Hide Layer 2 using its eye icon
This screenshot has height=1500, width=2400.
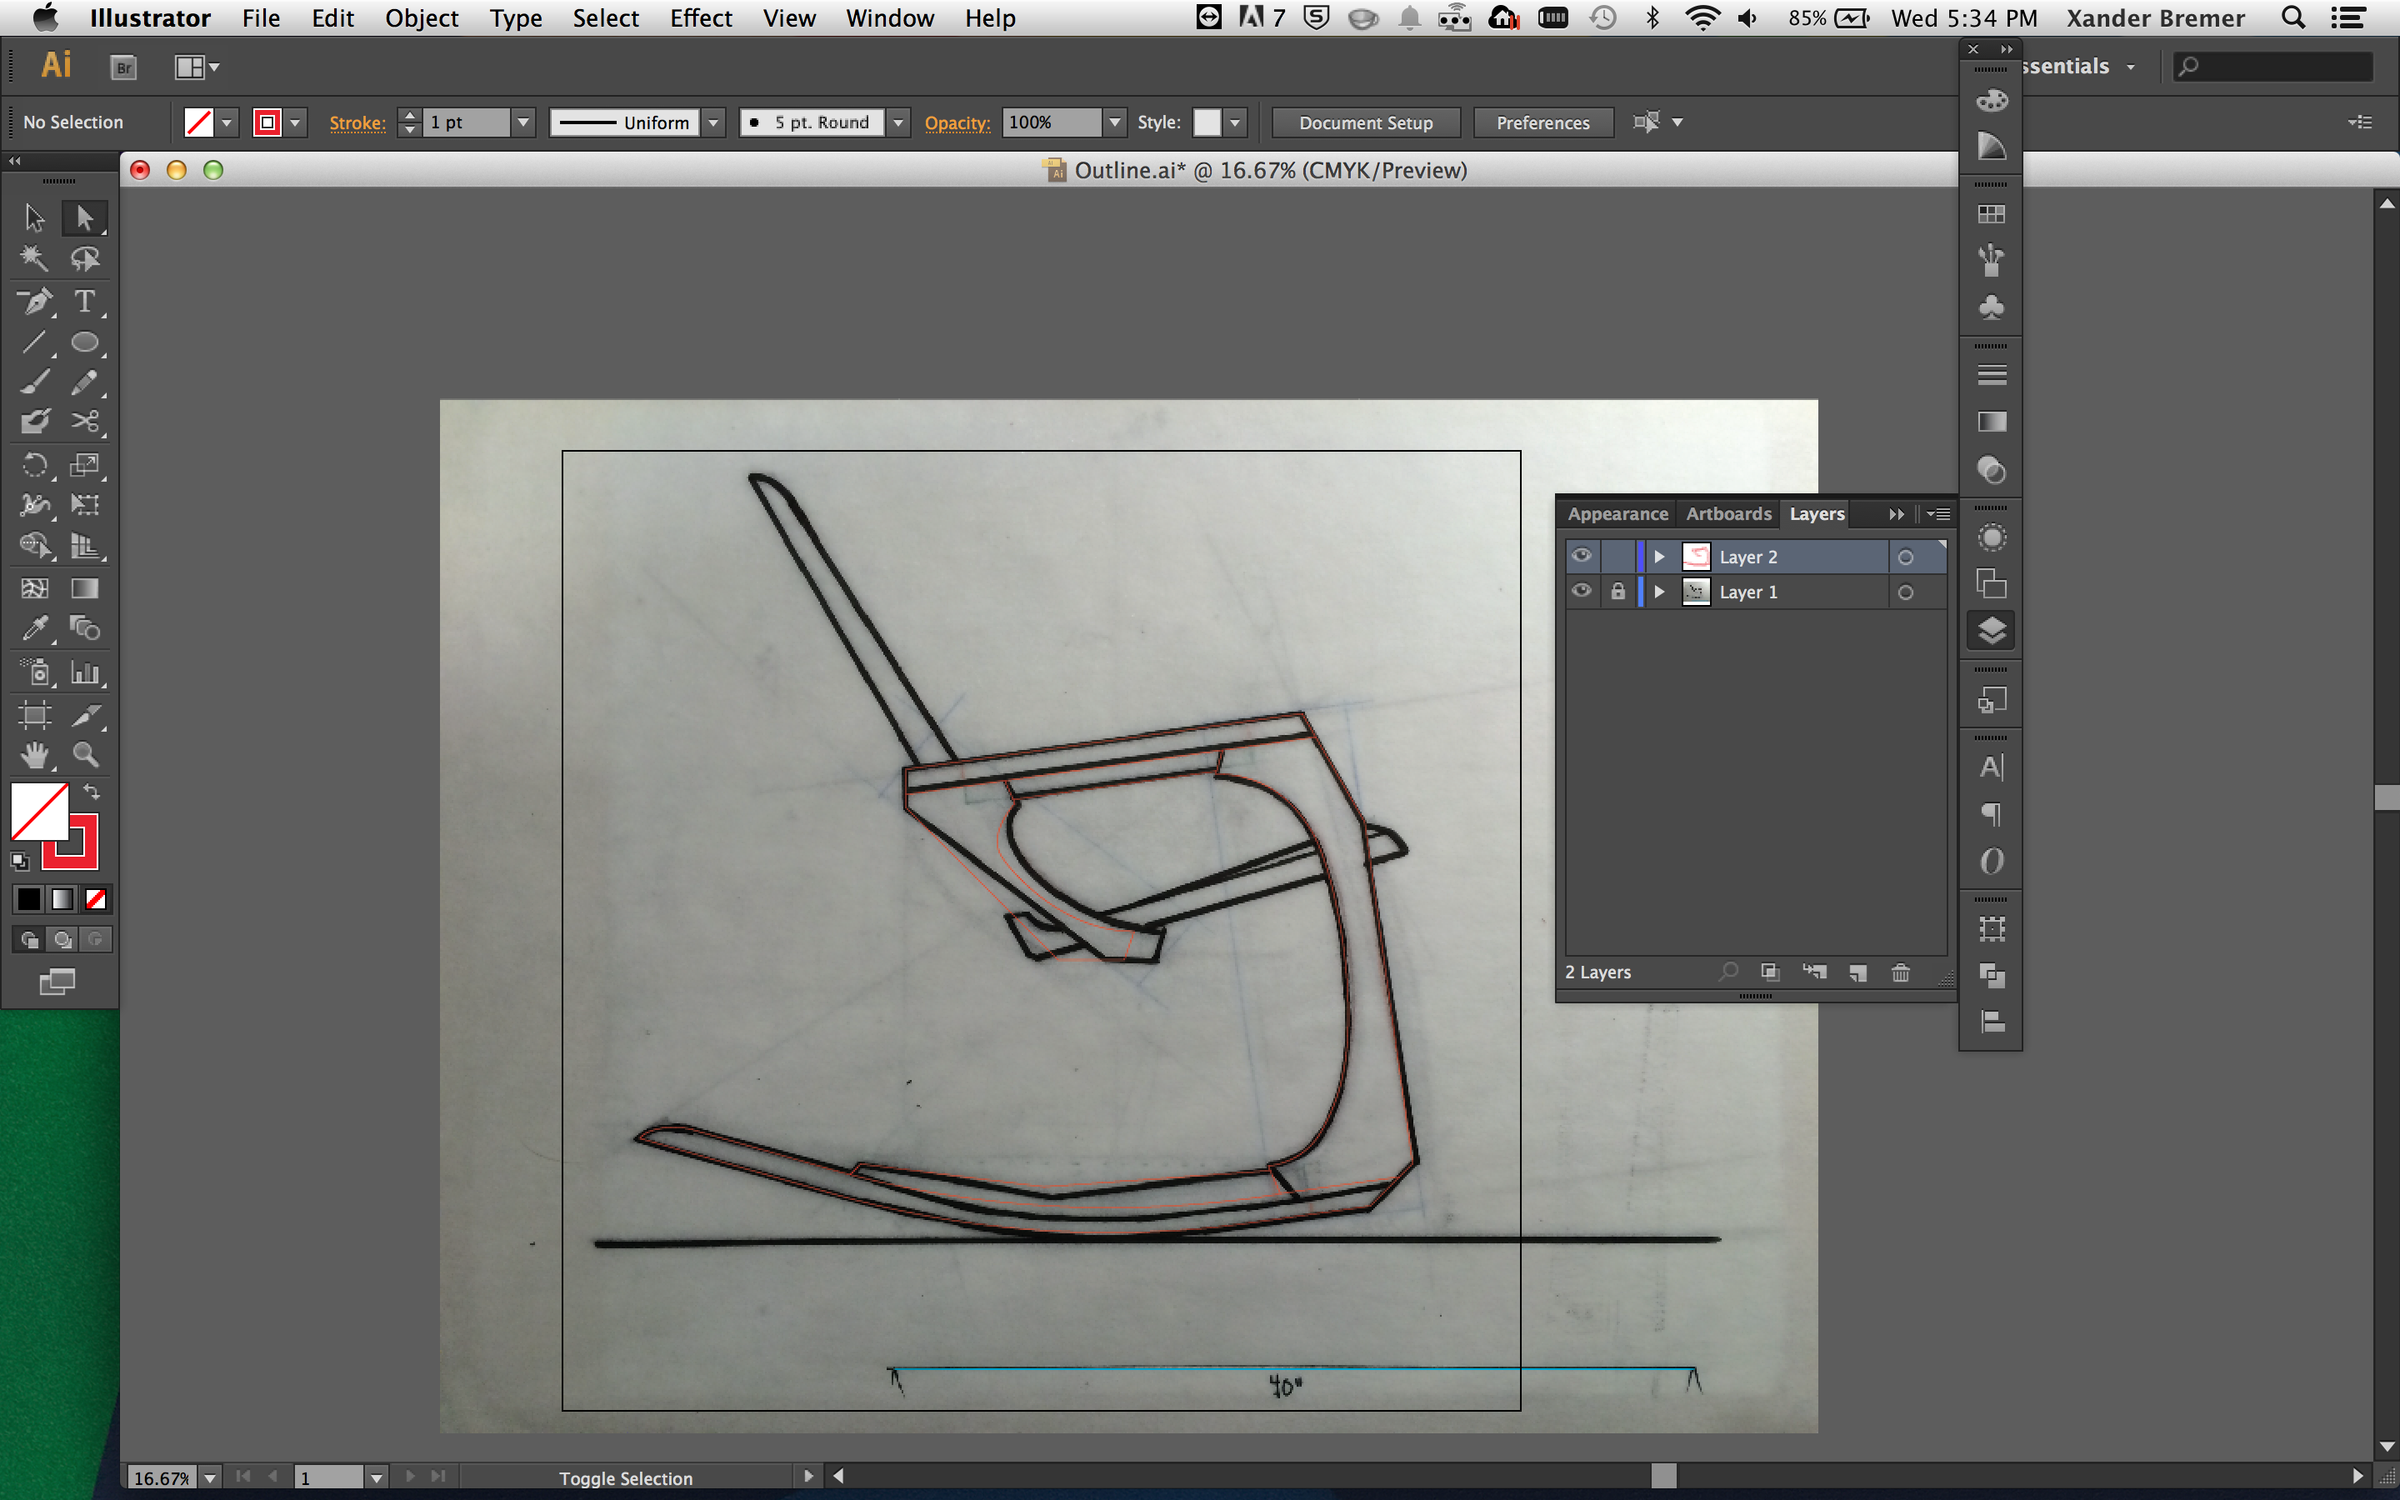(1581, 556)
